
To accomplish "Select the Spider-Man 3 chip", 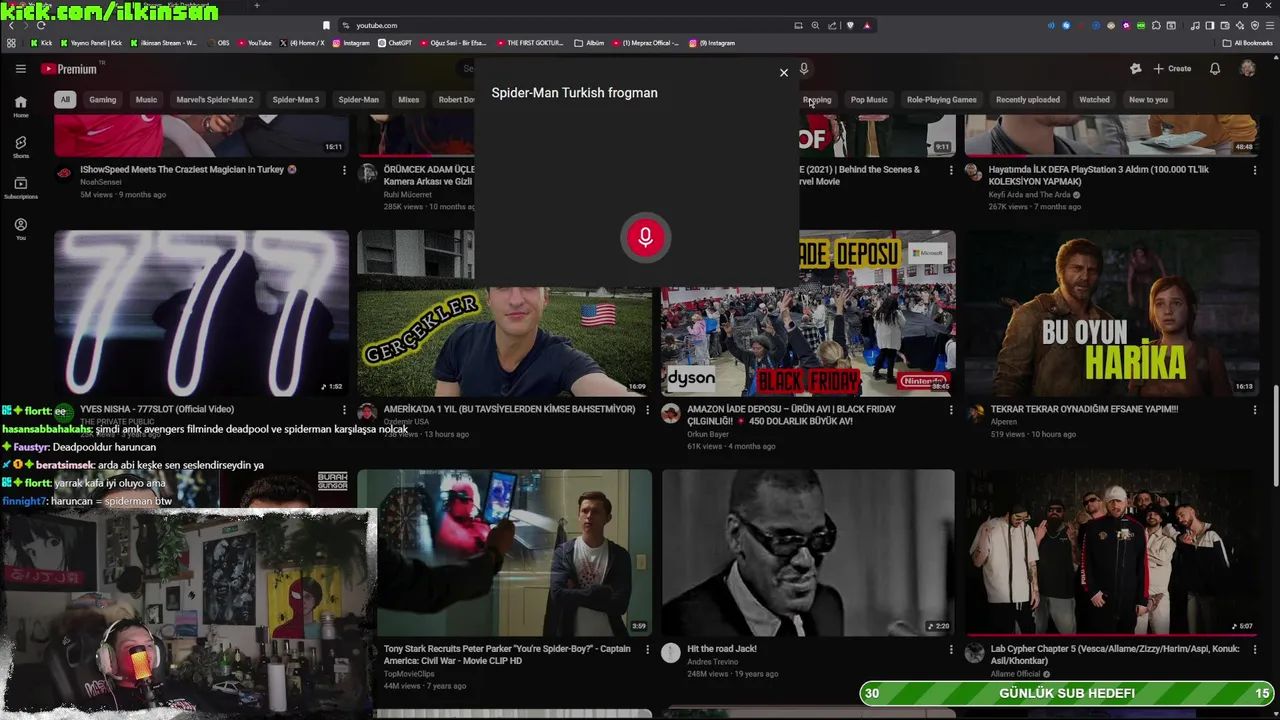I will point(296,100).
